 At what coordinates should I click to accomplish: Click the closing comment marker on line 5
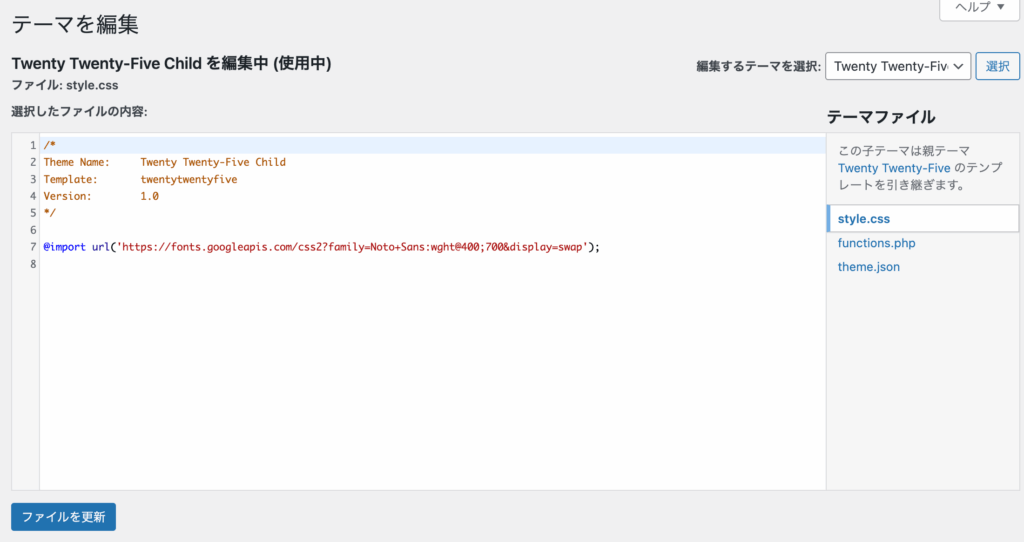tap(50, 213)
